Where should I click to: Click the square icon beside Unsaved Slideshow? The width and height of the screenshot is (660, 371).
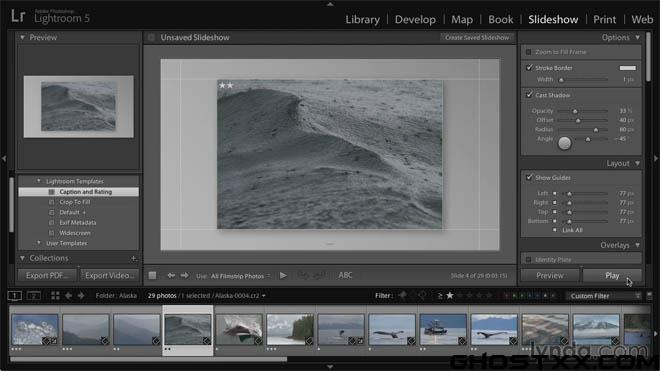pos(152,37)
